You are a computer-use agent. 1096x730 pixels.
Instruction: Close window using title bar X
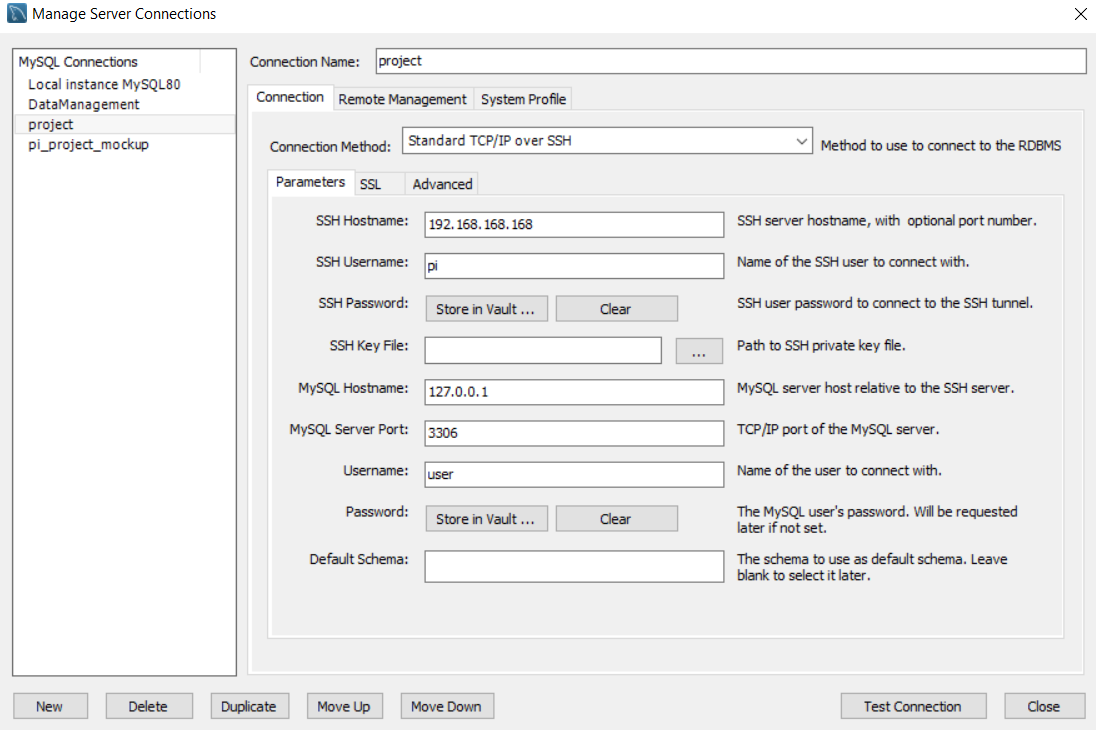point(1081,14)
